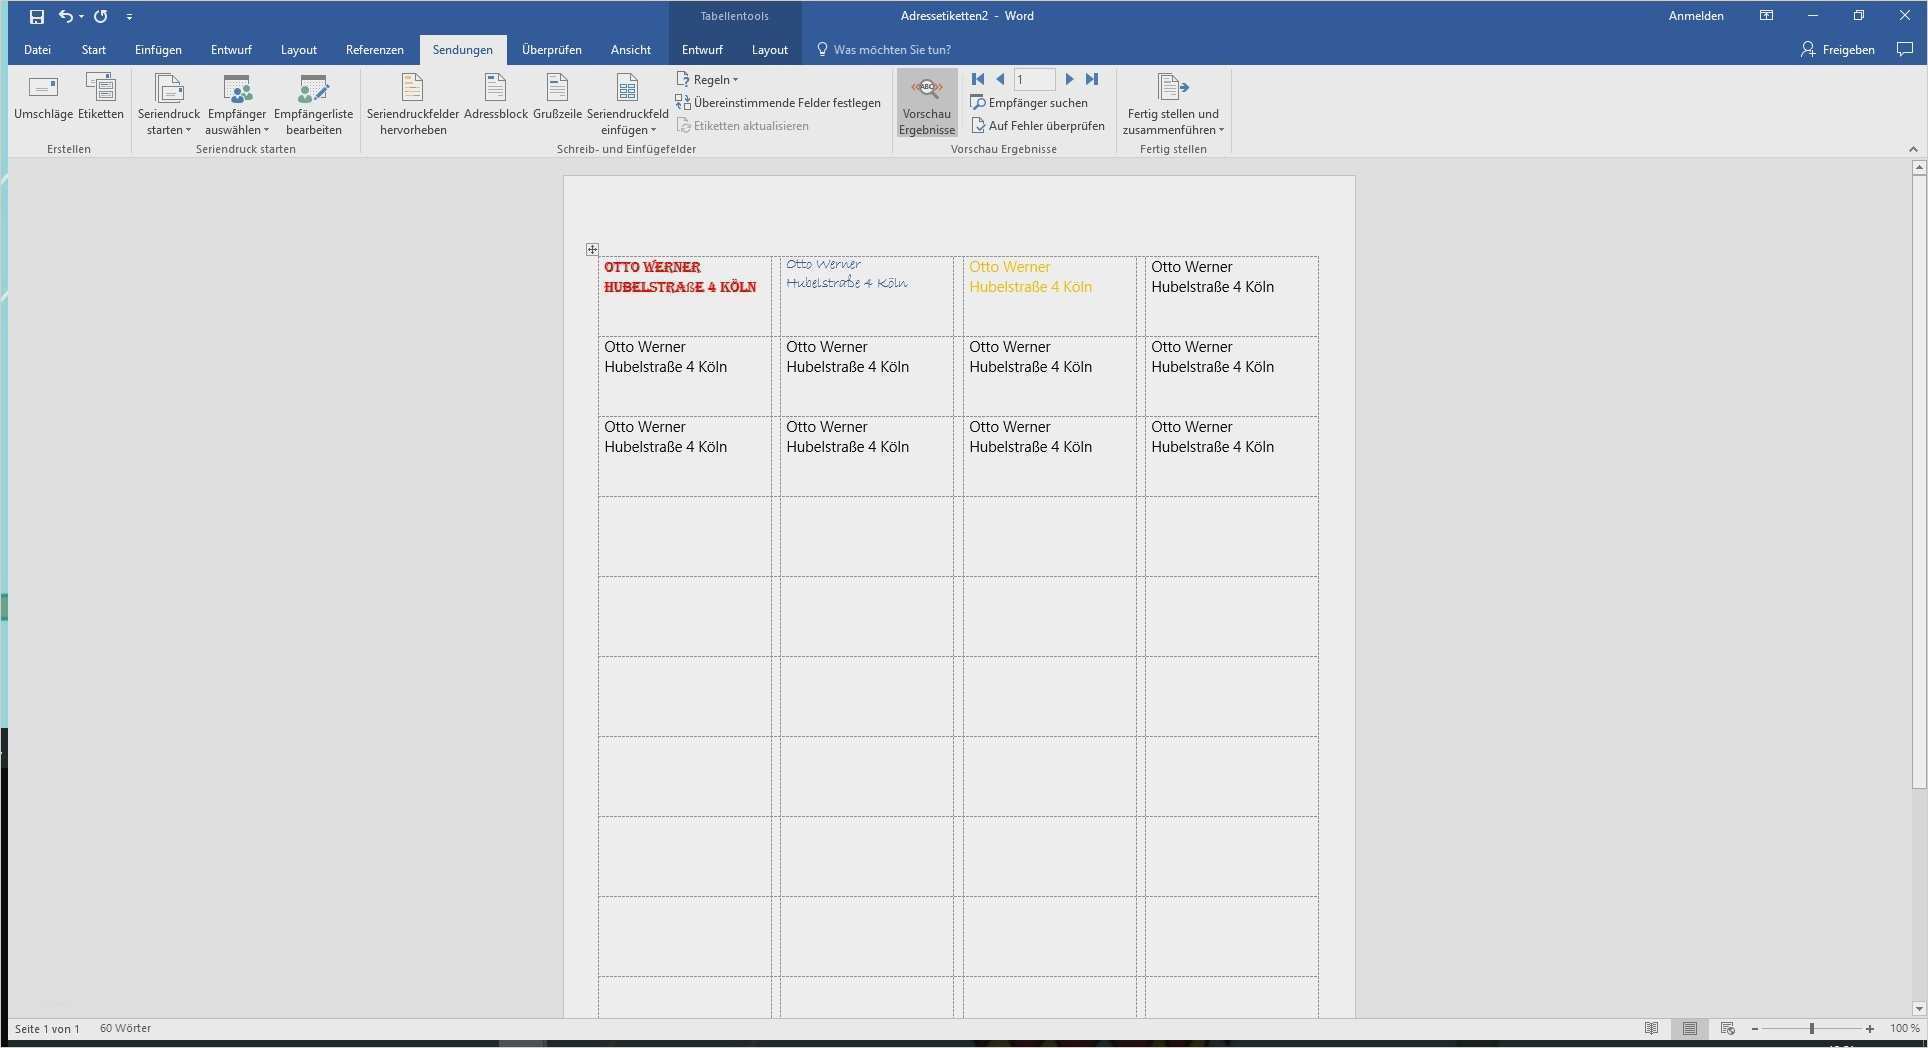This screenshot has width=1928, height=1048.
Task: Switch to web layout view
Action: click(x=1727, y=1029)
